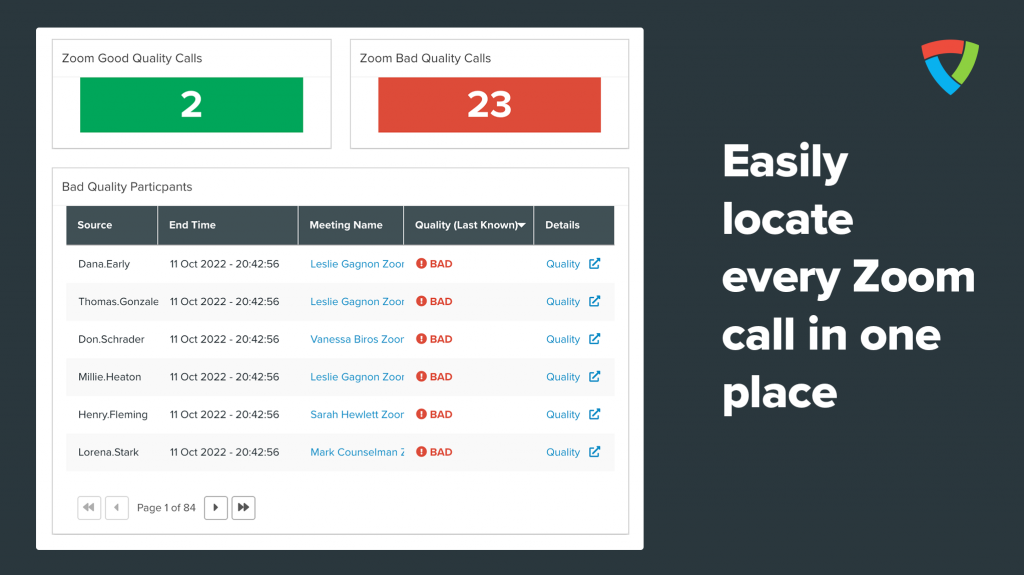Open Leslie Gagnon meeting link for Dana.Early
Viewport: 1024px width, 575px height.
[357, 264]
